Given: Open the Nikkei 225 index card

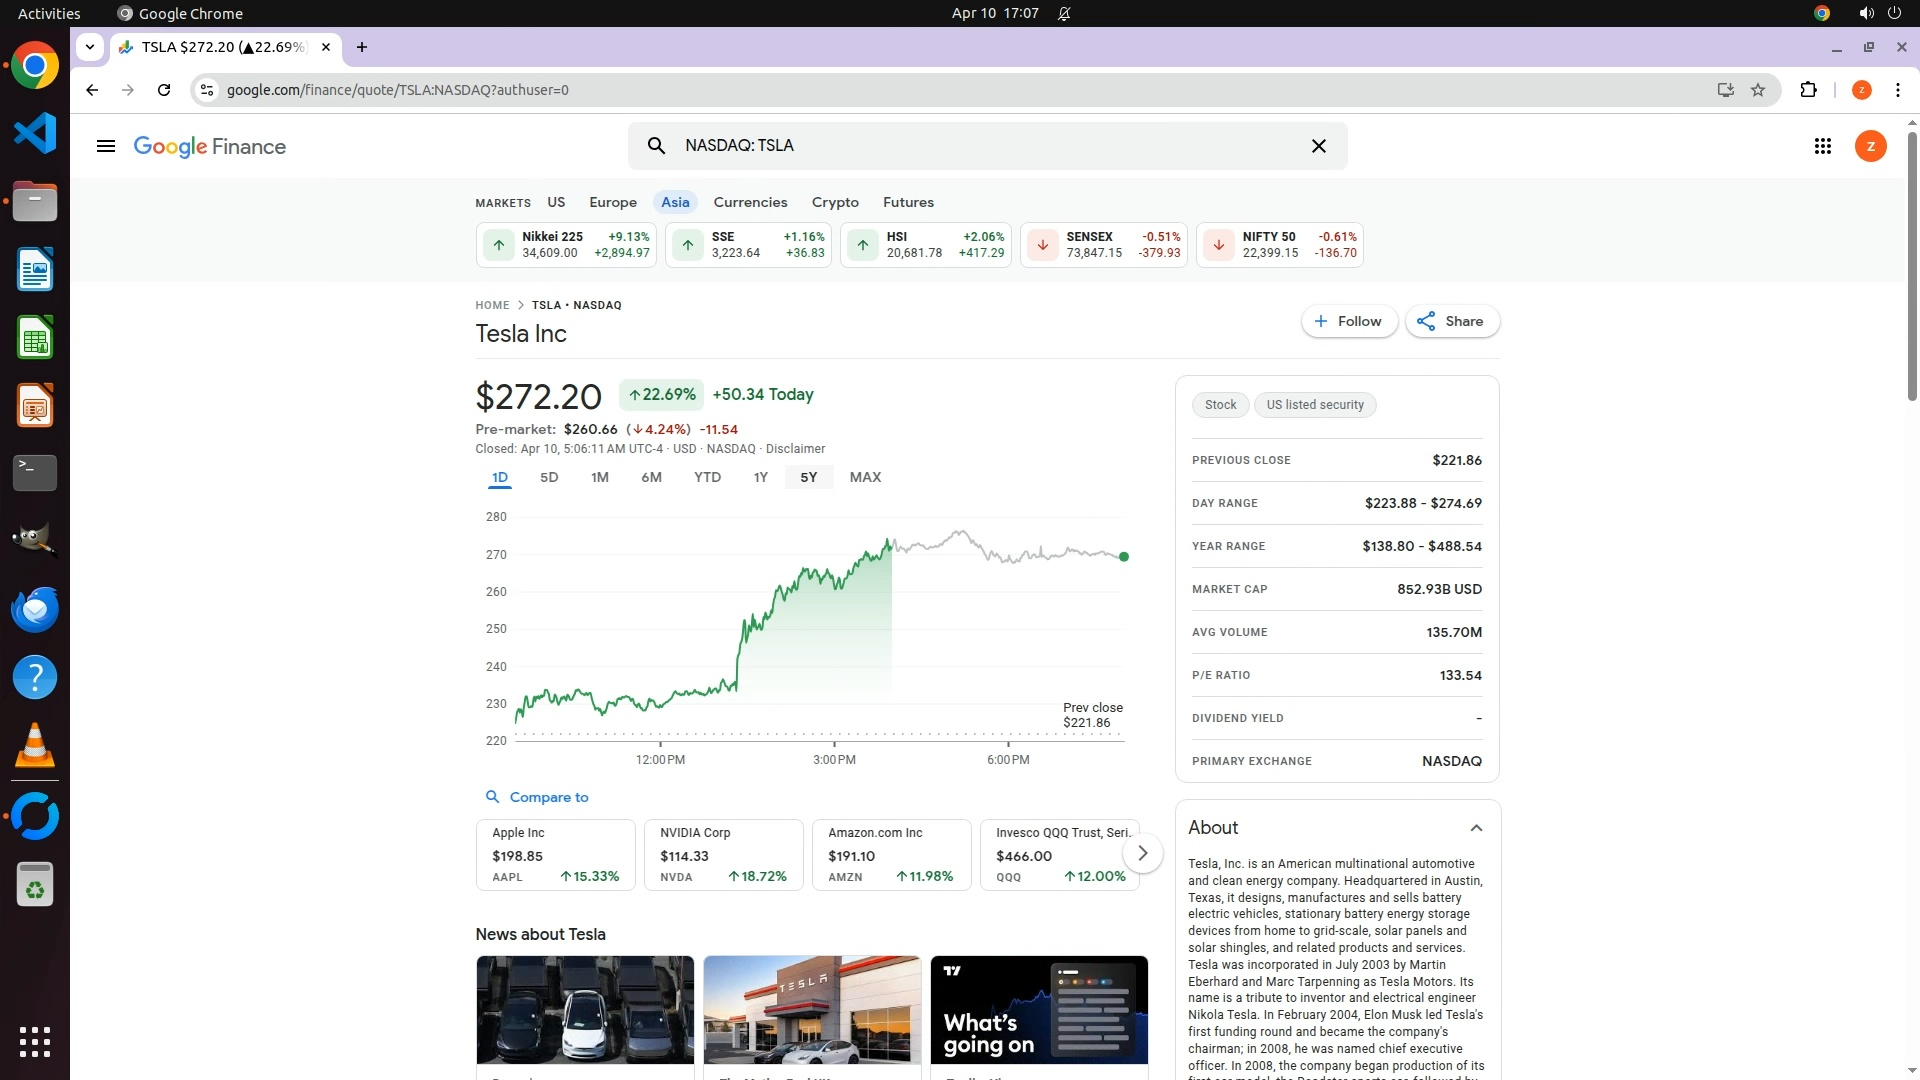Looking at the screenshot, I should [x=567, y=245].
